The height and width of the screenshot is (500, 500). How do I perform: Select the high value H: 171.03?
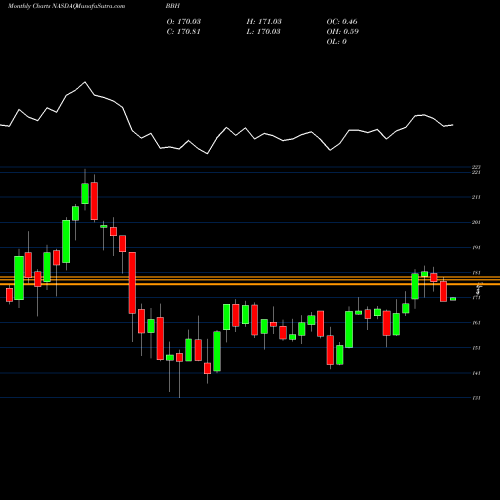[264, 21]
